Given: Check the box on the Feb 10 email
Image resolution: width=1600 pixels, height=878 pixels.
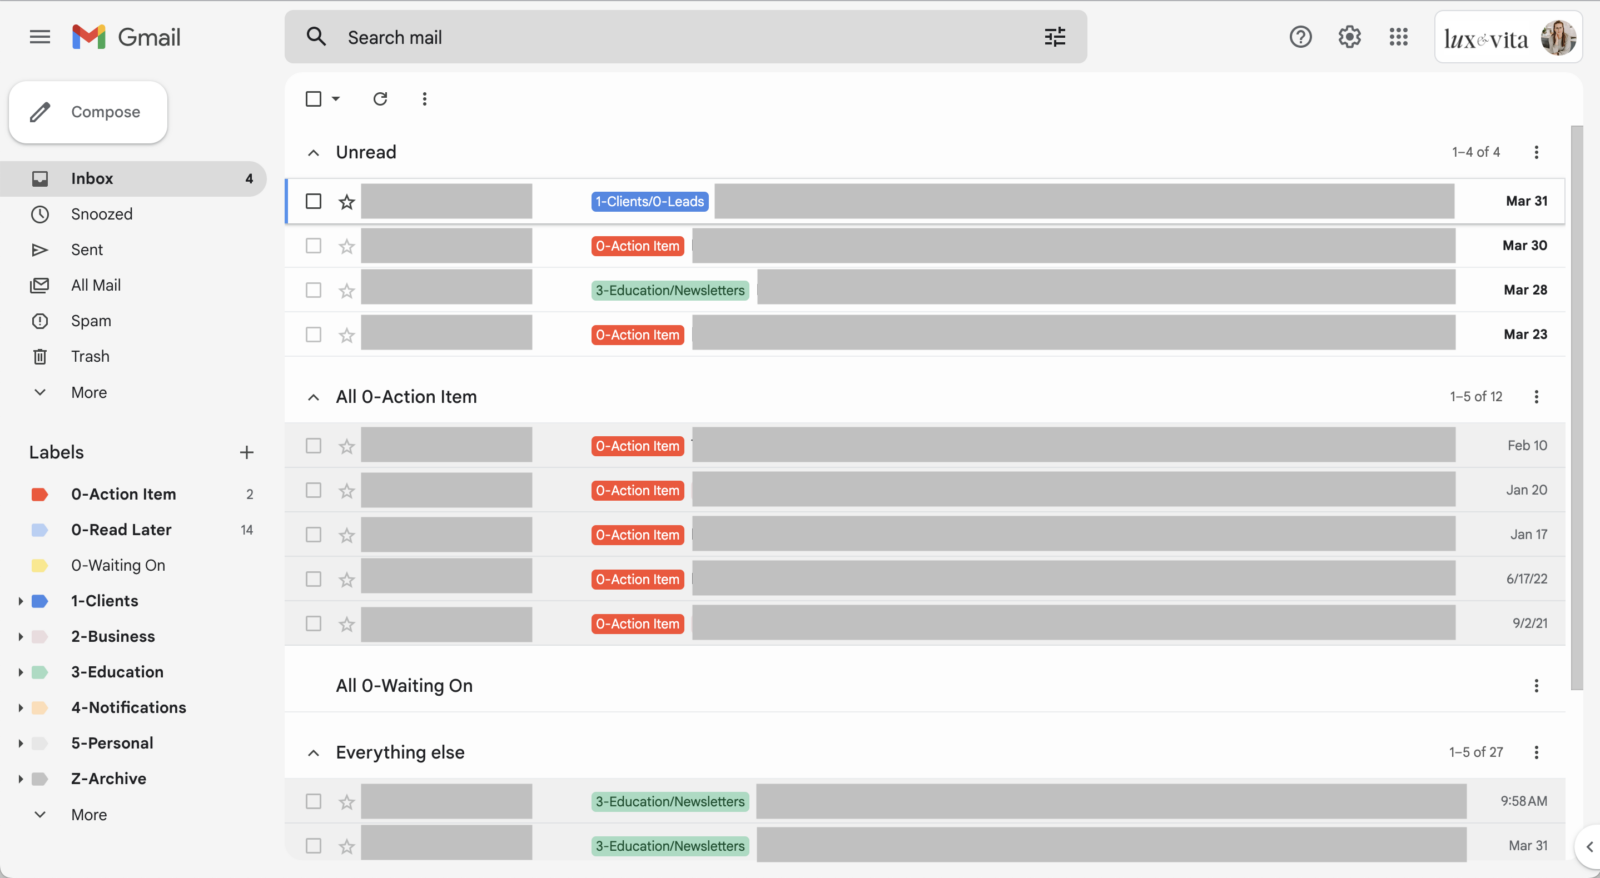Looking at the screenshot, I should pos(314,446).
